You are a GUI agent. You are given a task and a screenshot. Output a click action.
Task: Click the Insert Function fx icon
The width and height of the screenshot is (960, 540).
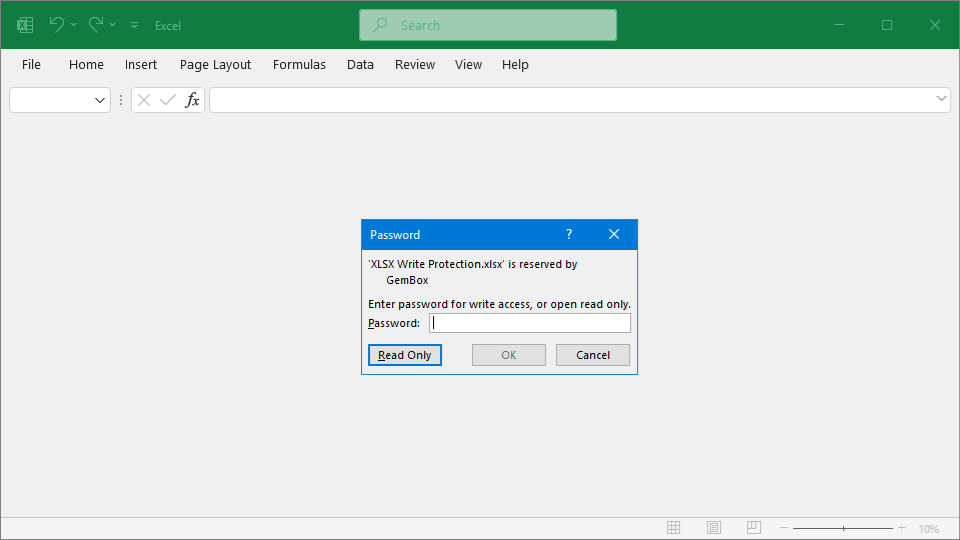pos(192,100)
